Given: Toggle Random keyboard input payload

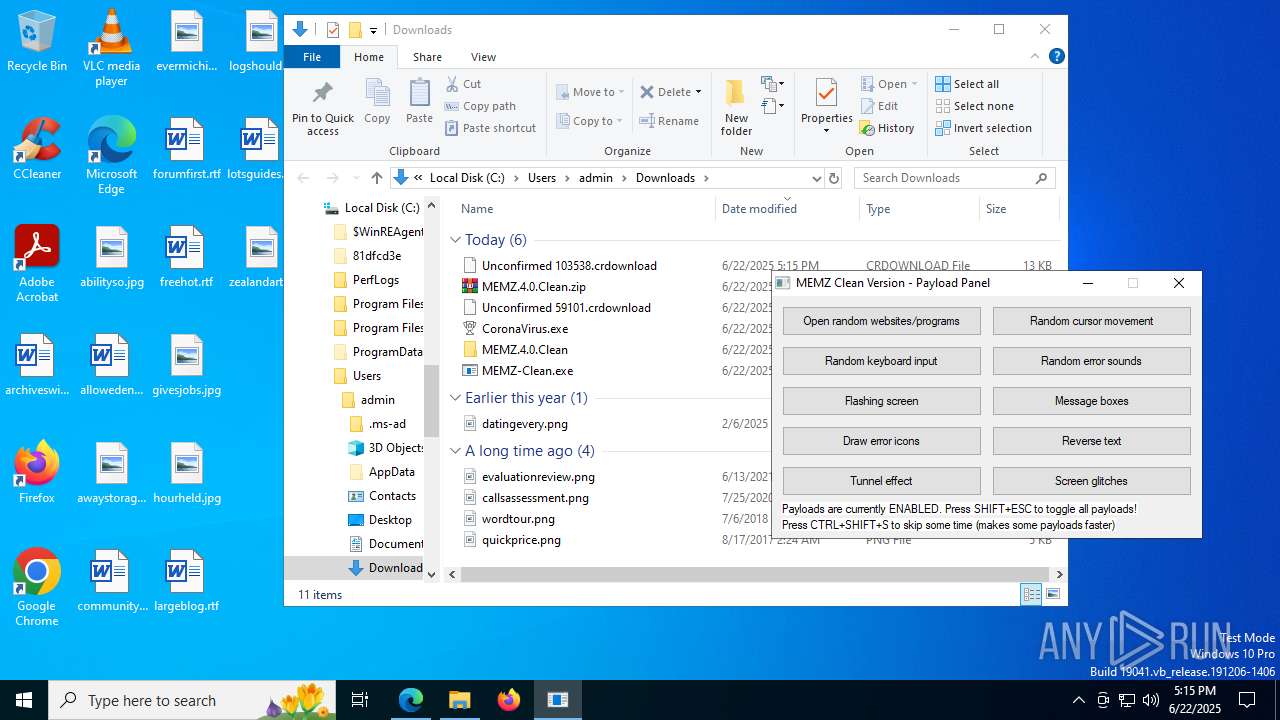Looking at the screenshot, I should (881, 361).
